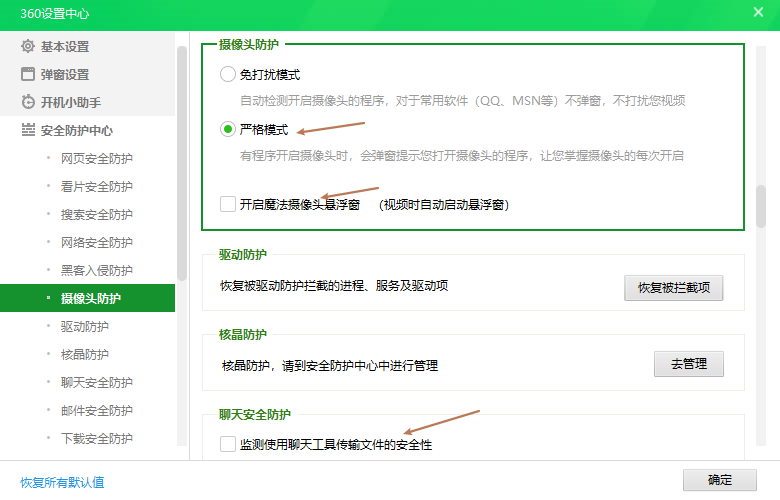This screenshot has height=500, width=780.
Task: Click 严格模式 description text
Action: (x=462, y=156)
